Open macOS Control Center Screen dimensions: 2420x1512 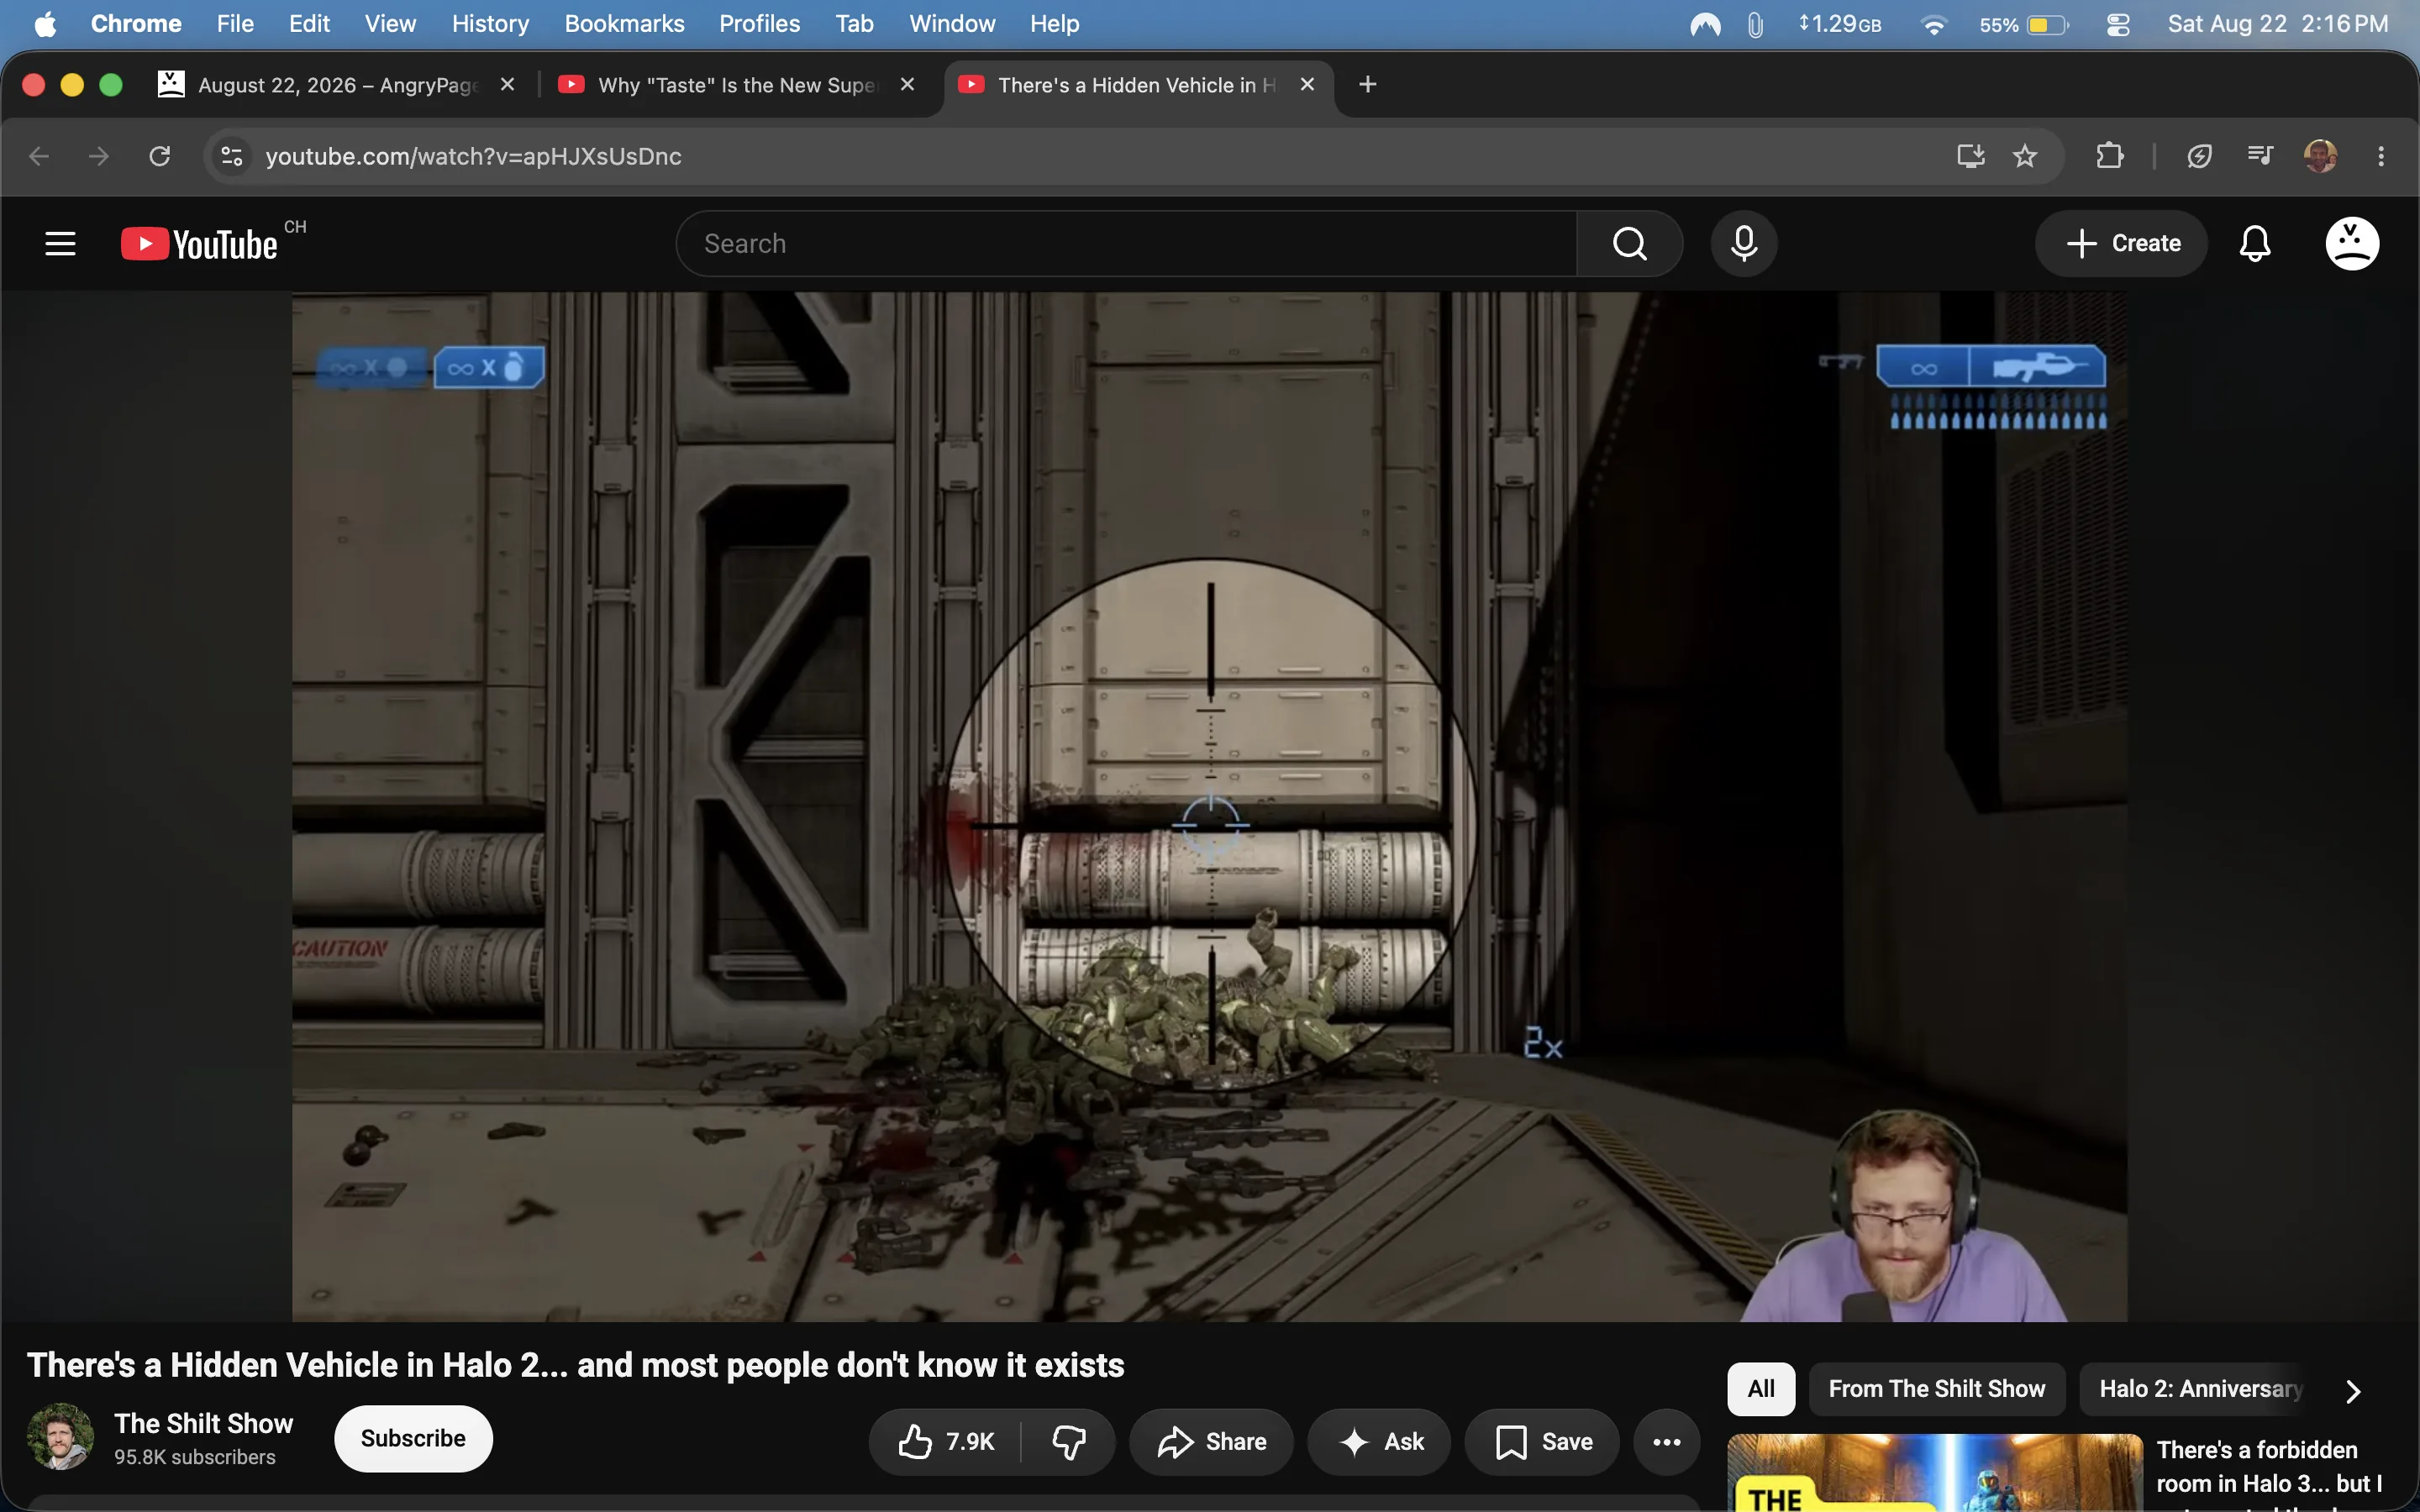coord(2118,24)
